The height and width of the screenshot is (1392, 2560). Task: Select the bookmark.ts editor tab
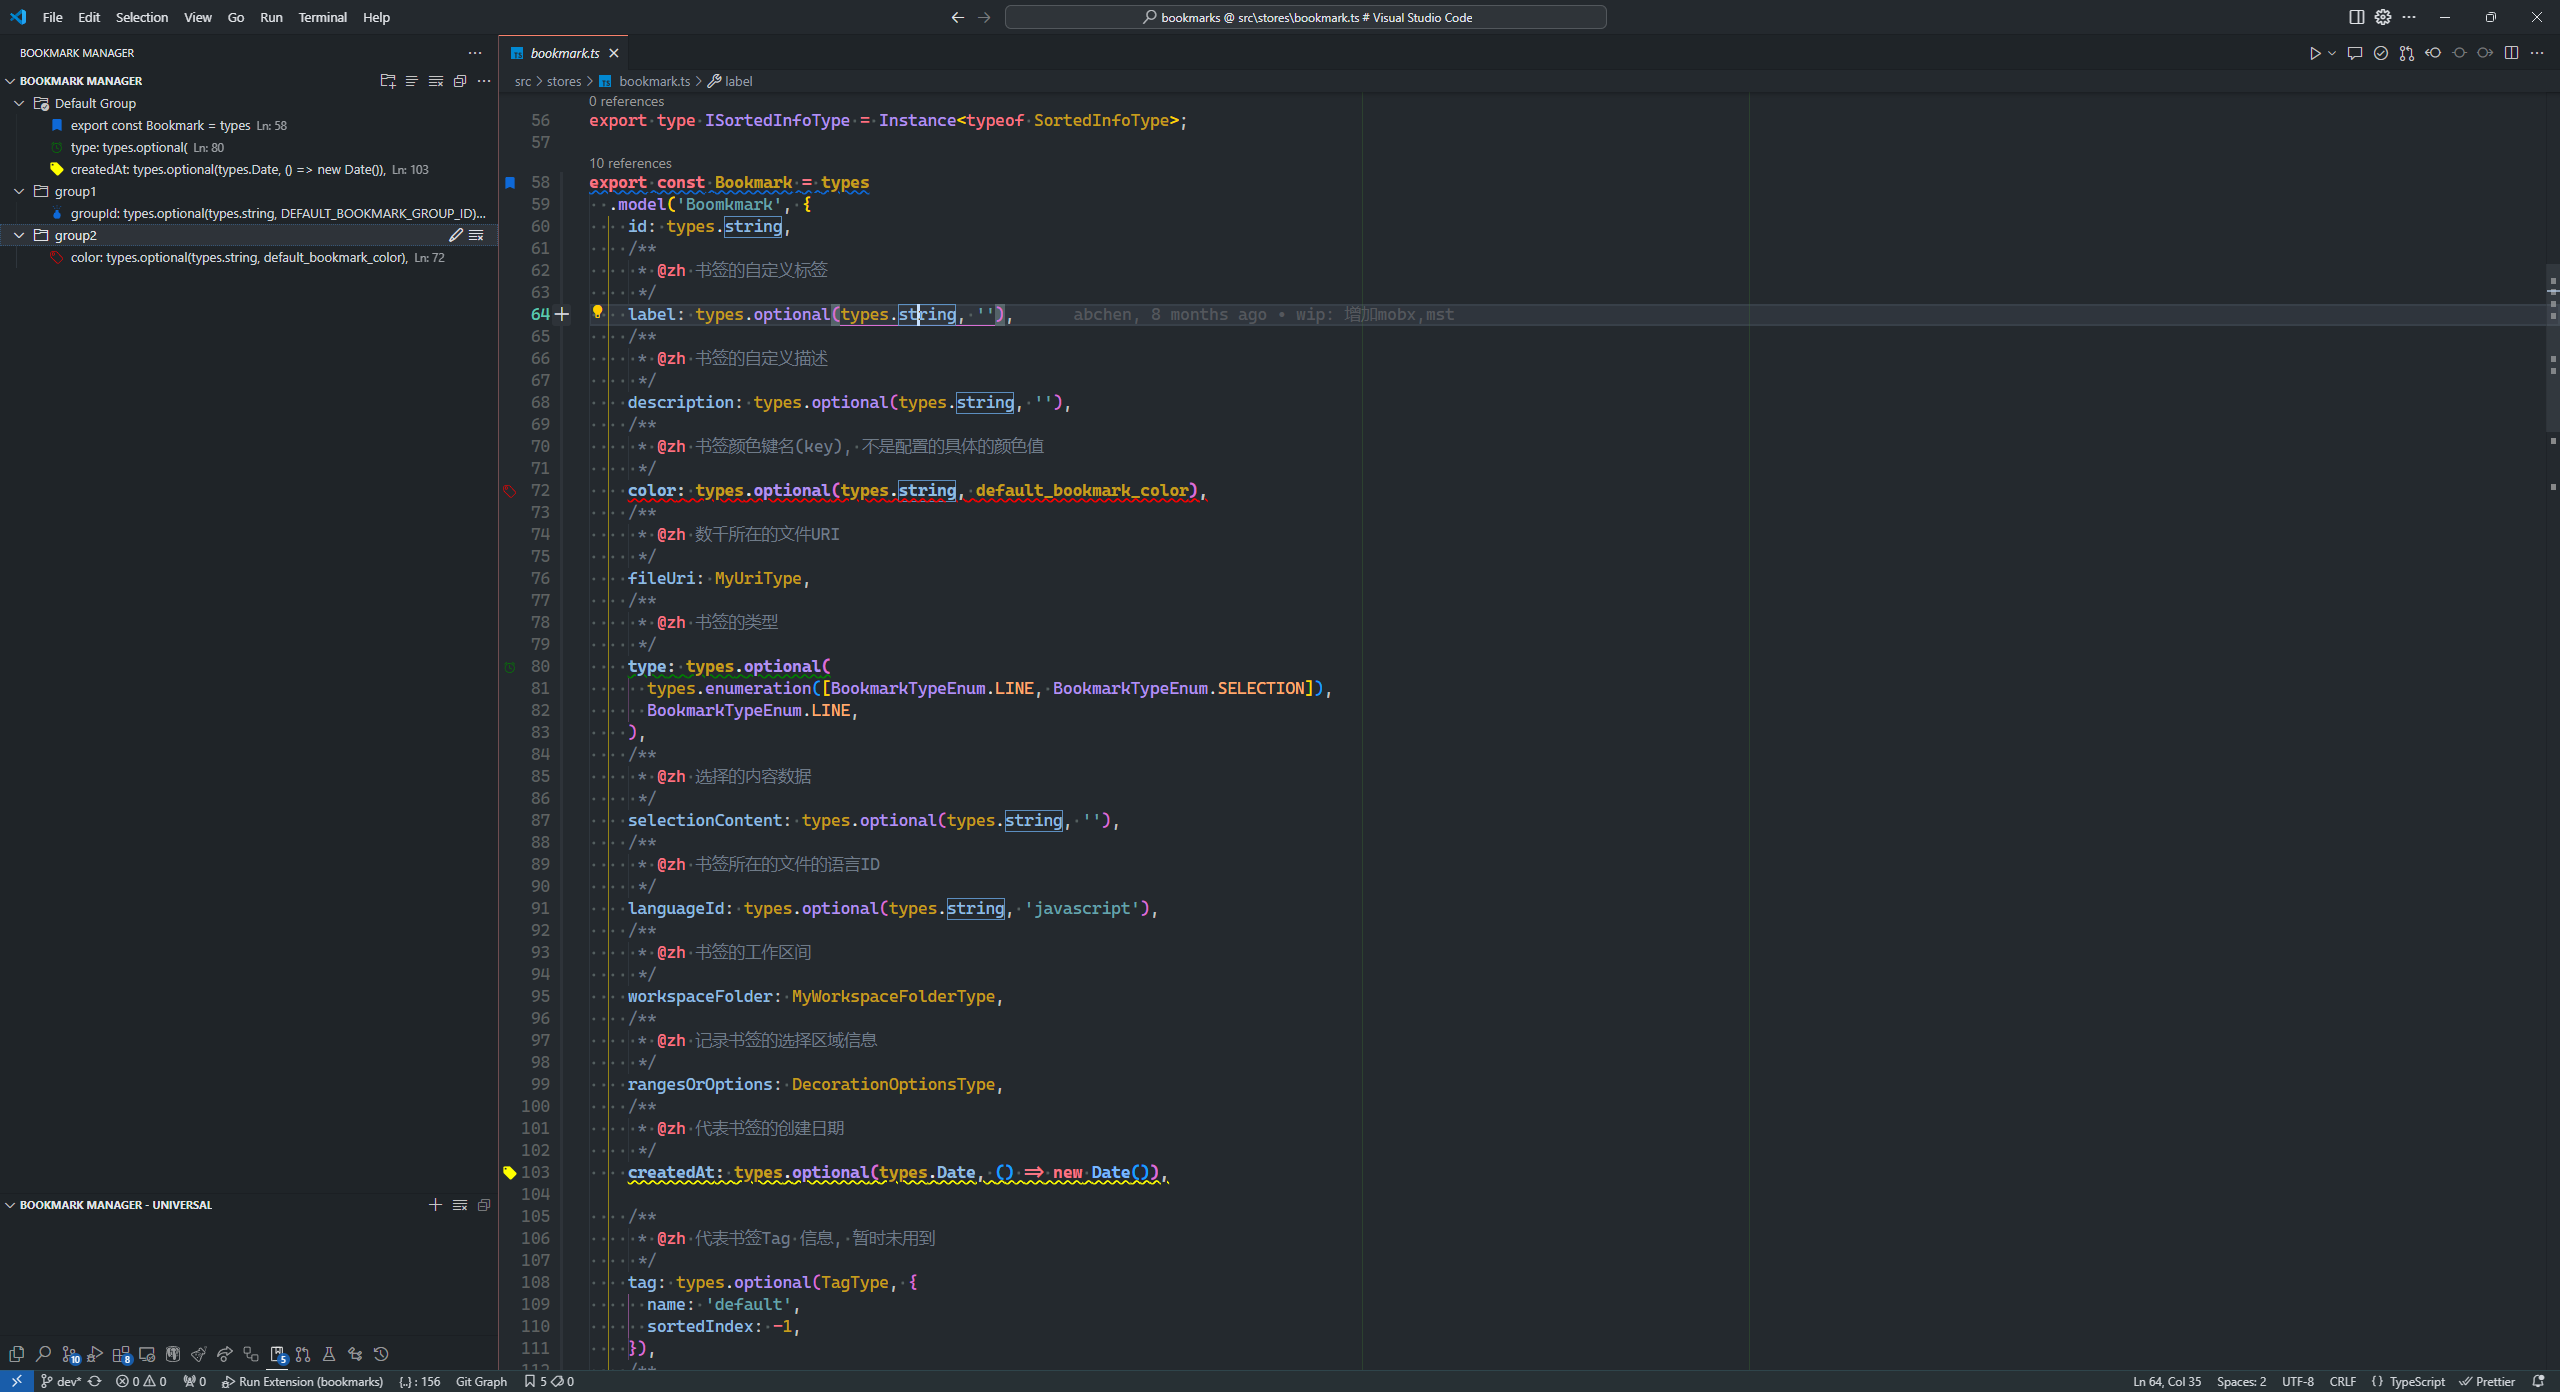pyautogui.click(x=564, y=53)
